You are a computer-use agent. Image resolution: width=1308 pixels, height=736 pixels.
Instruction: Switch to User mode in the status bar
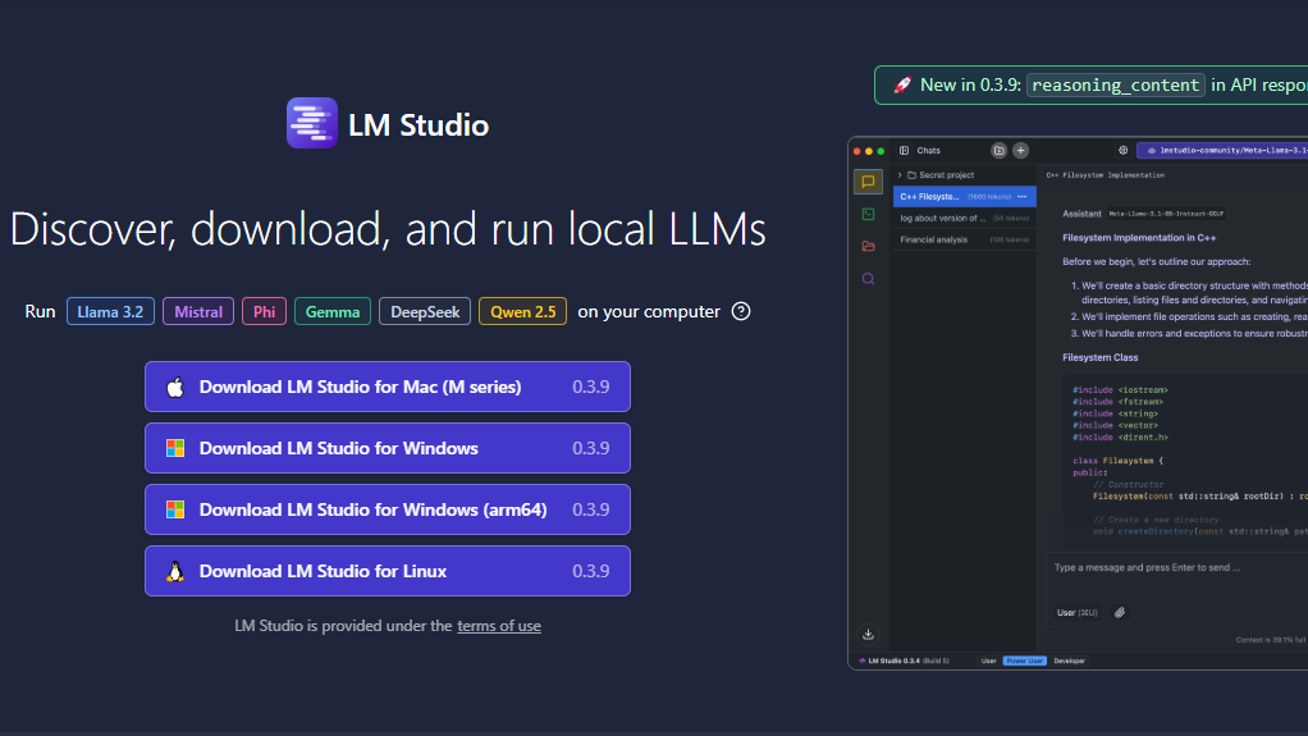[x=988, y=661]
